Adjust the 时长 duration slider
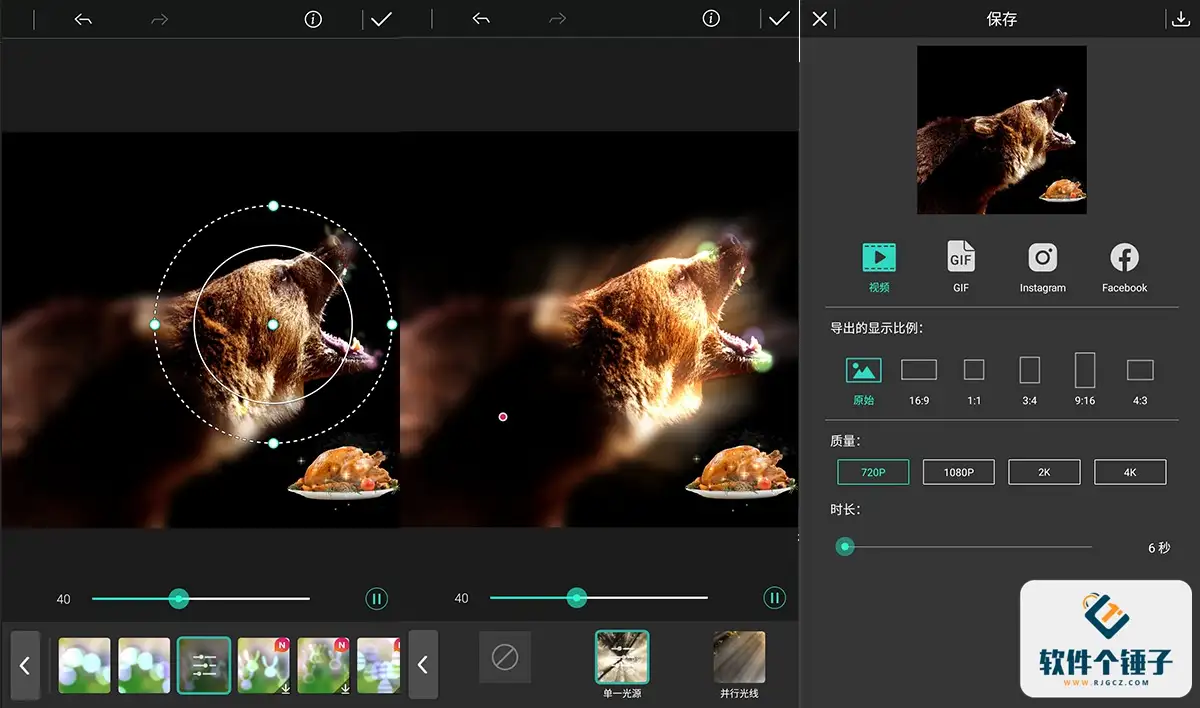The image size is (1200, 708). tap(845, 547)
